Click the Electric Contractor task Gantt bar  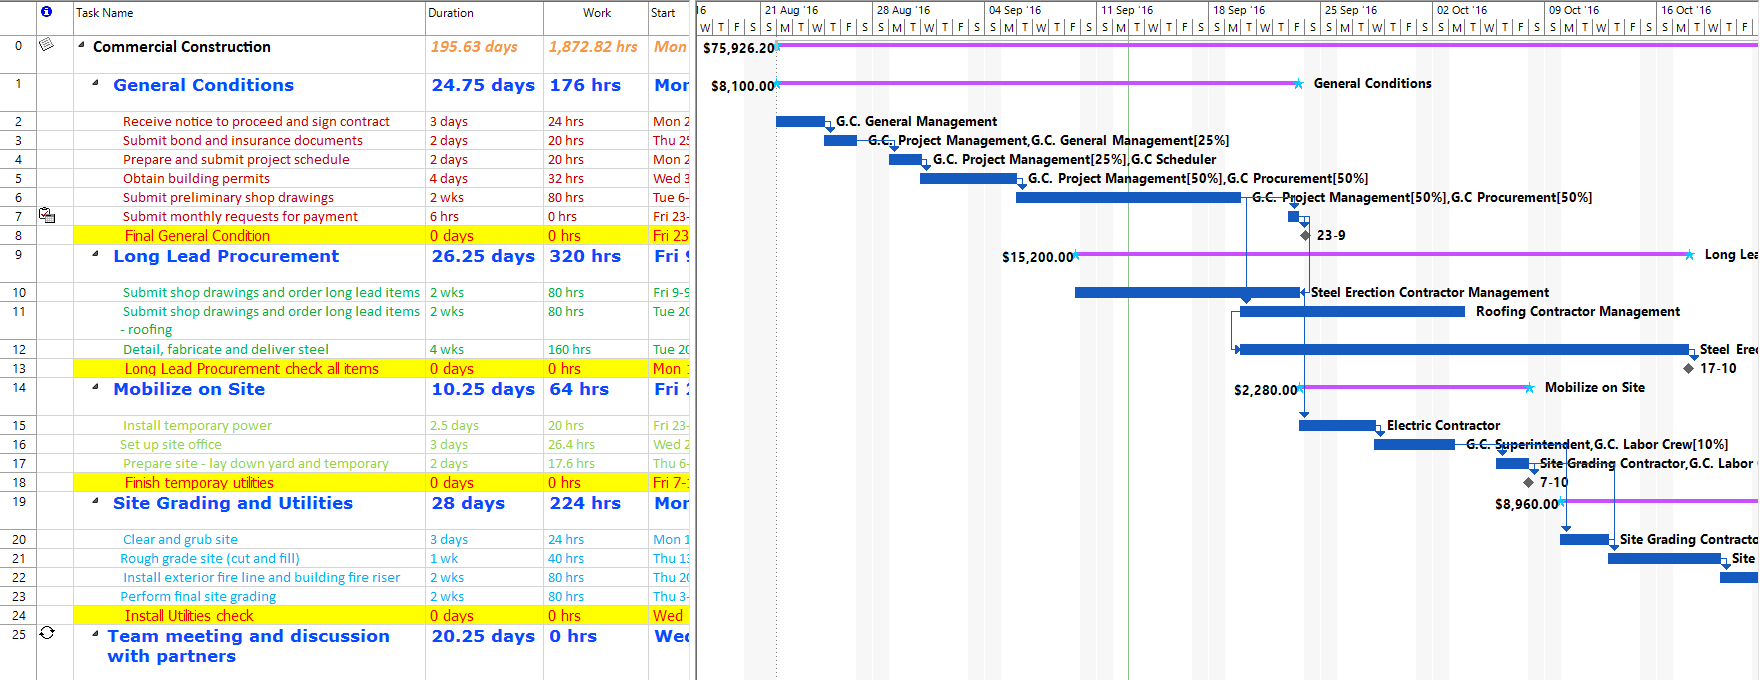pyautogui.click(x=1337, y=425)
